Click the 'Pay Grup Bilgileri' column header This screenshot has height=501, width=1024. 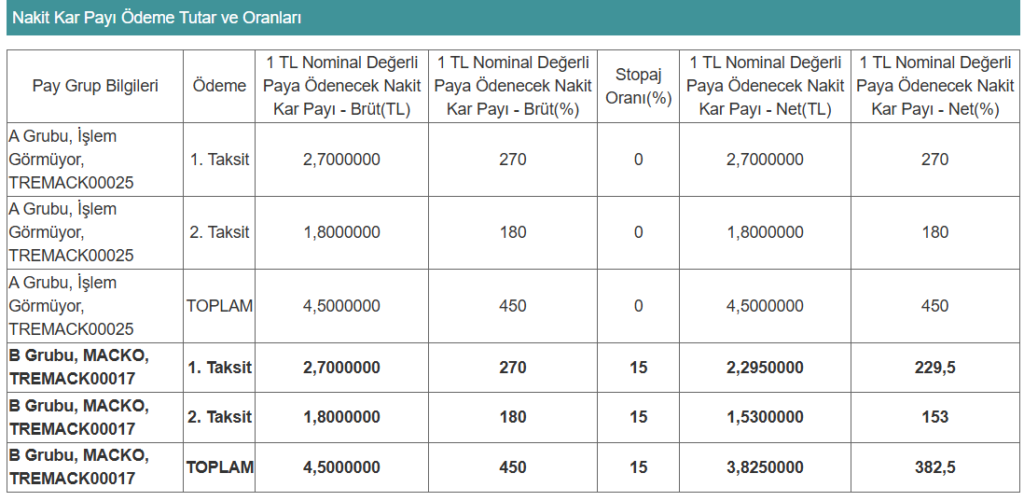[95, 86]
